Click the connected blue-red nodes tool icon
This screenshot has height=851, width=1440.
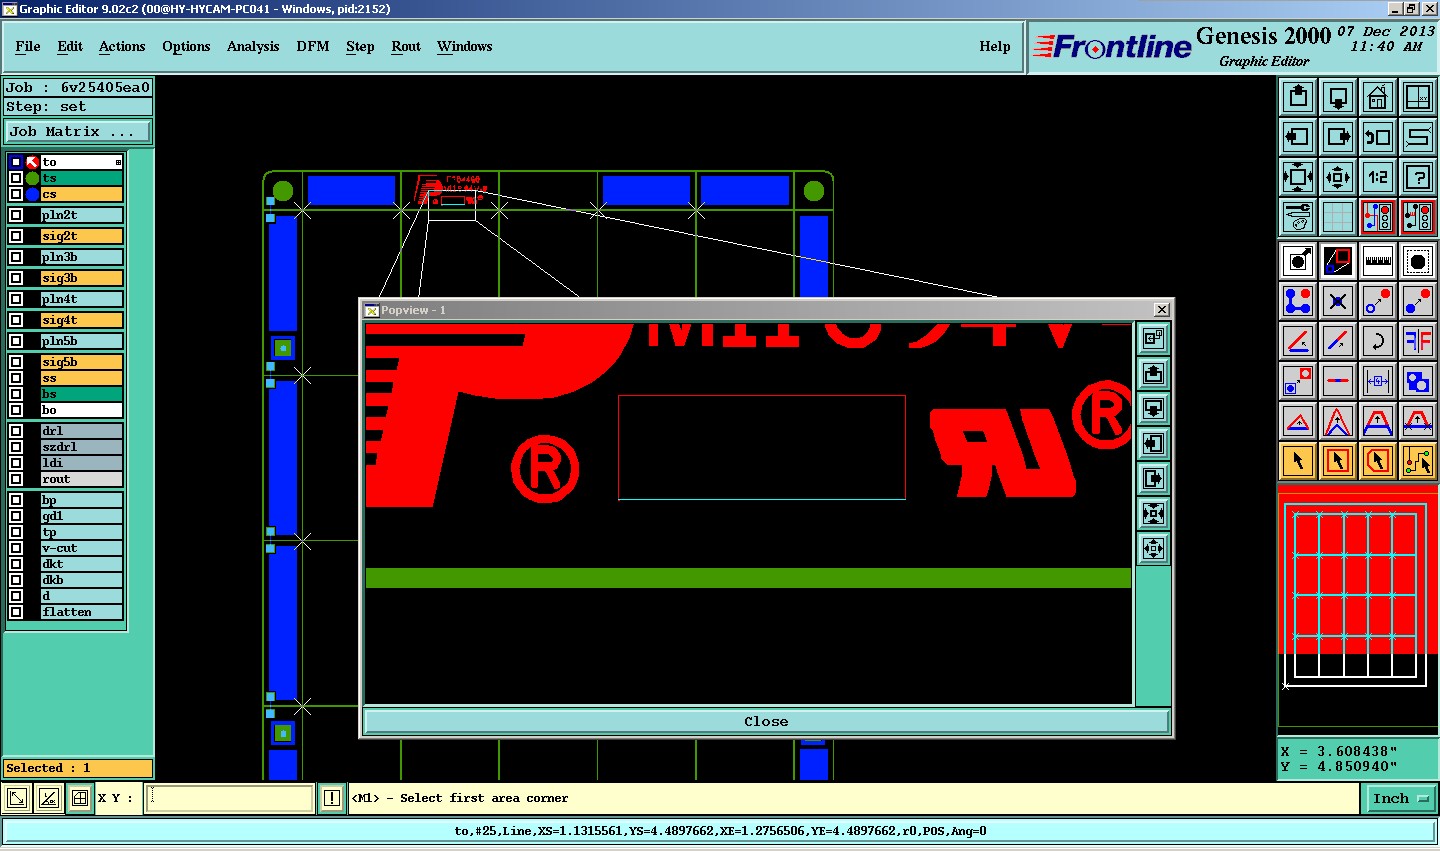[1298, 301]
